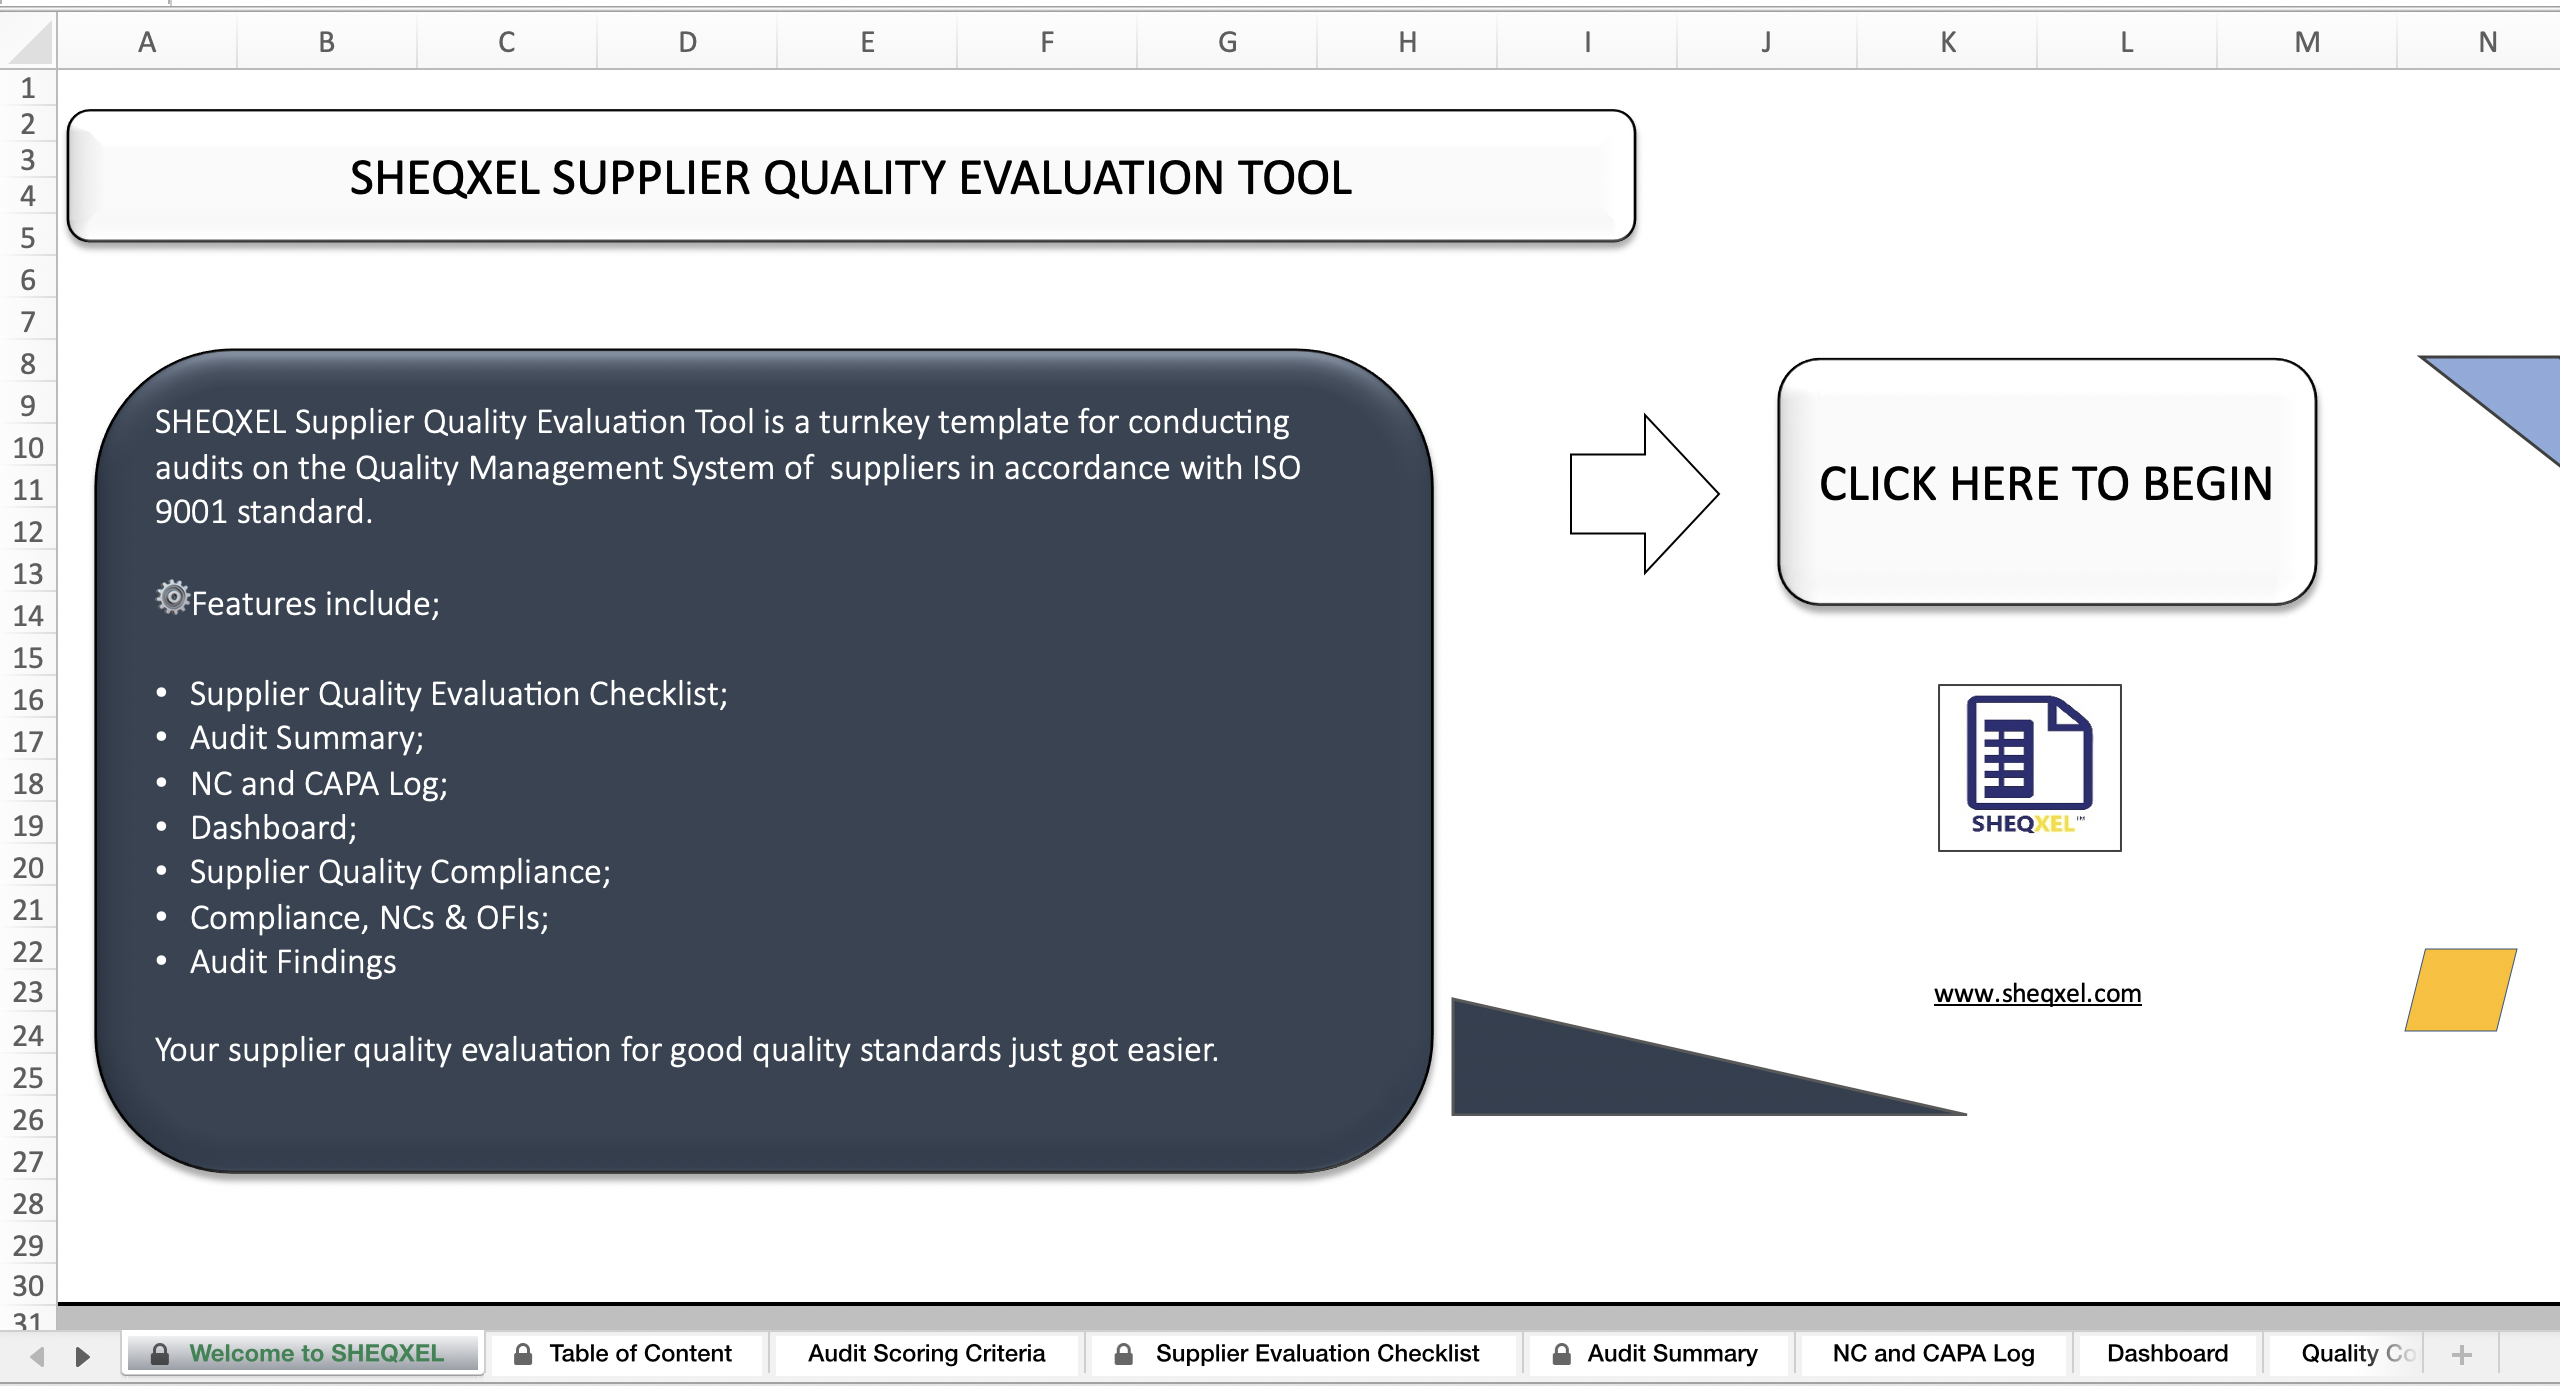Click the white right-pointing arrow shape
Viewport: 2560px width, 1386px height.
coord(1644,493)
